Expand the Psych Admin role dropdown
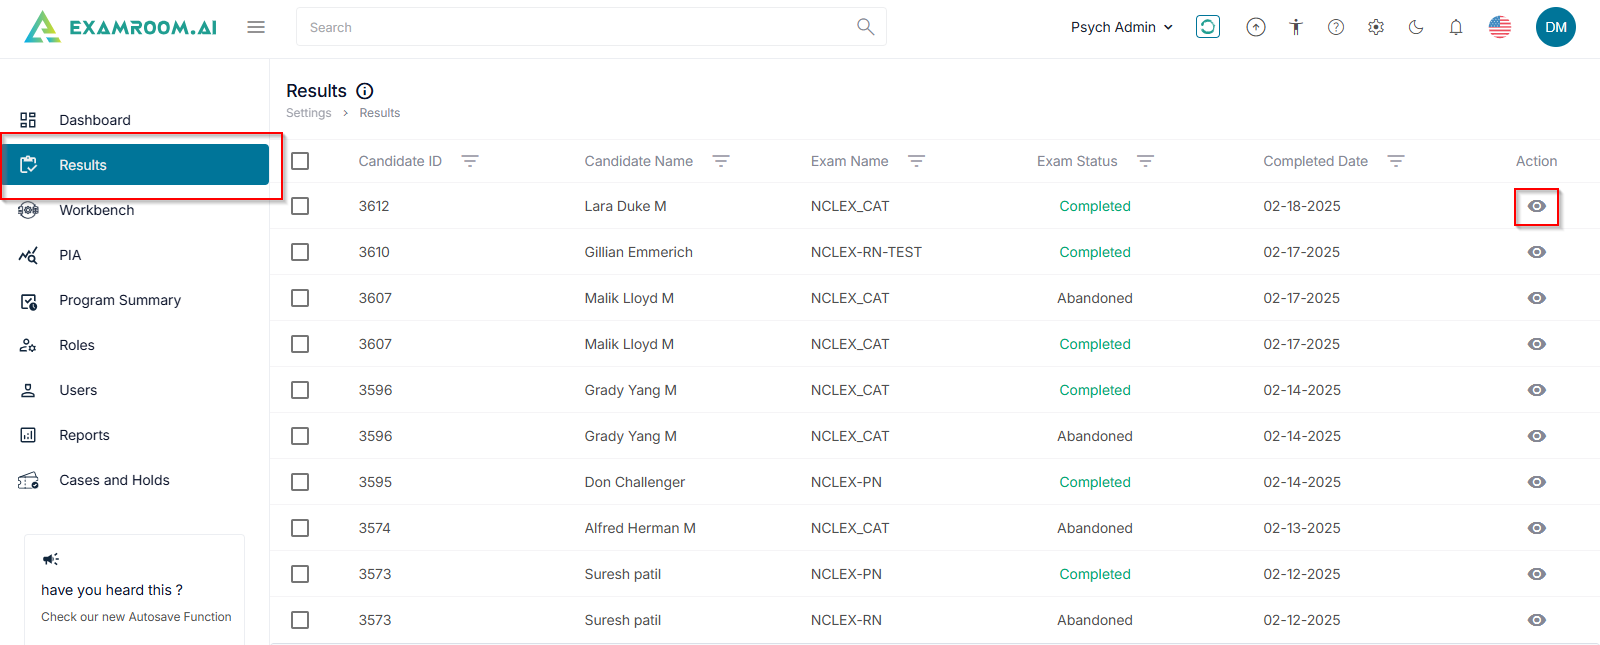Screen dimensions: 1600x645 (1121, 27)
